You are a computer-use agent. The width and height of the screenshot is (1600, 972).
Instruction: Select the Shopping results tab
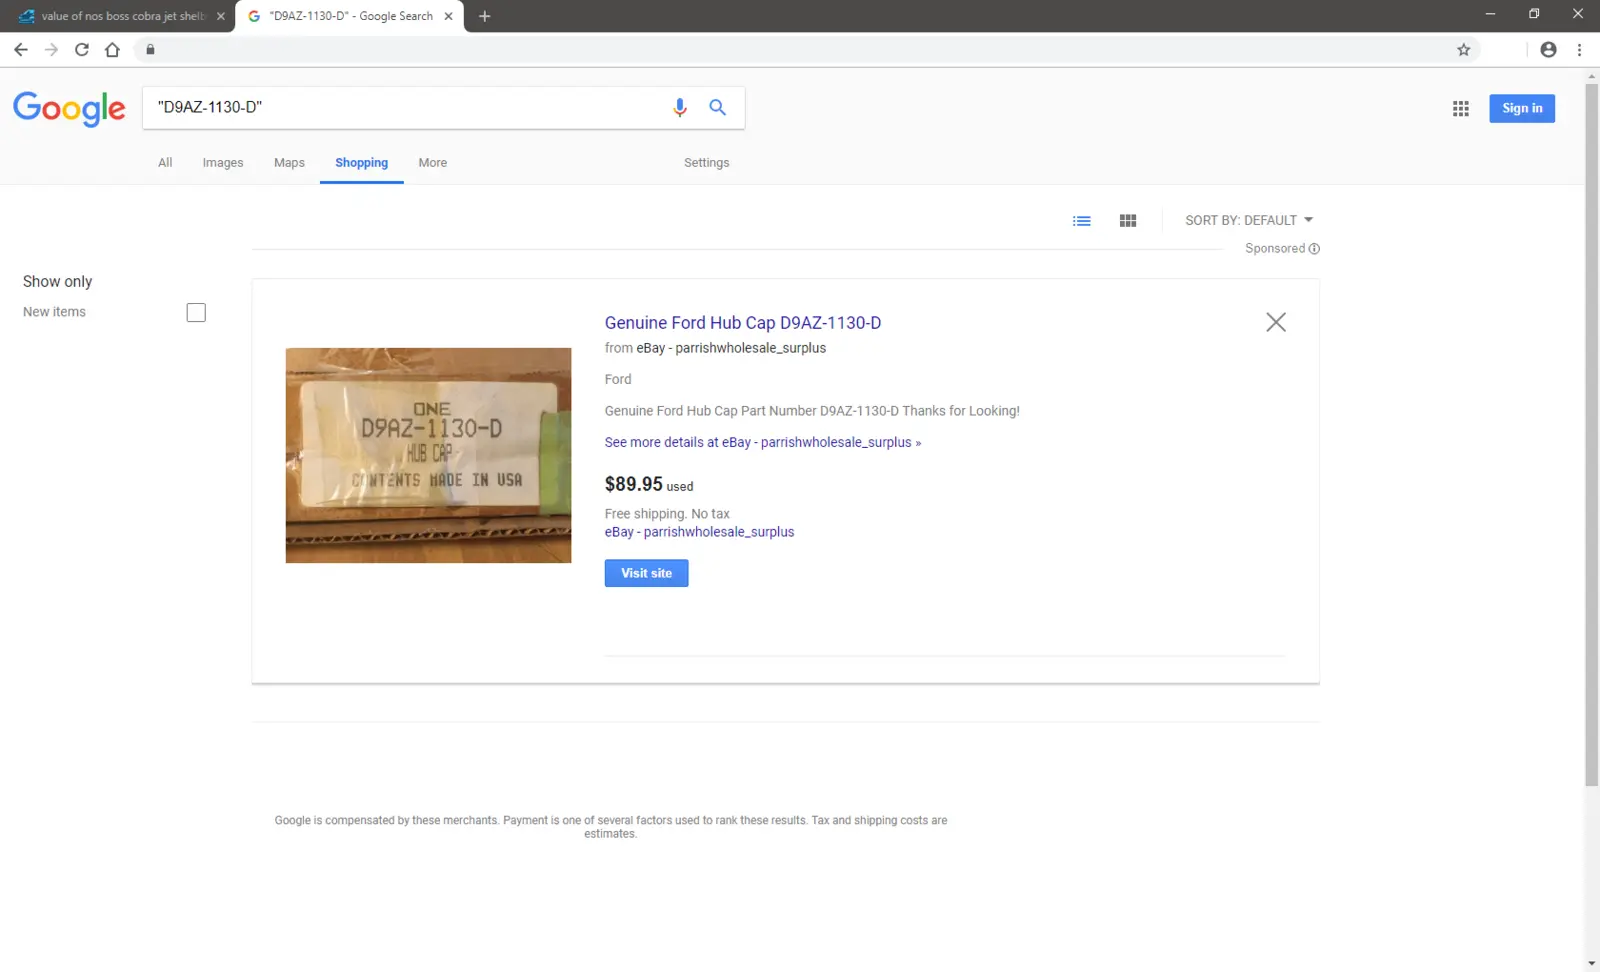coord(362,163)
